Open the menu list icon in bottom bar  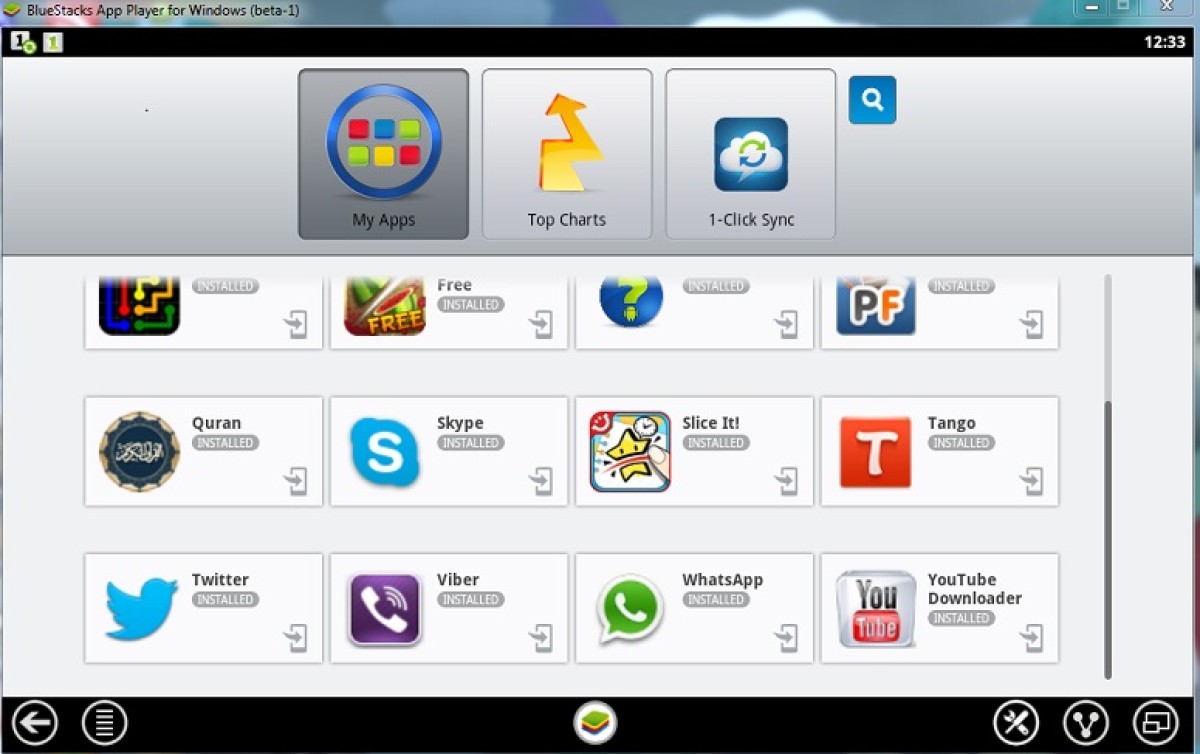[x=104, y=723]
